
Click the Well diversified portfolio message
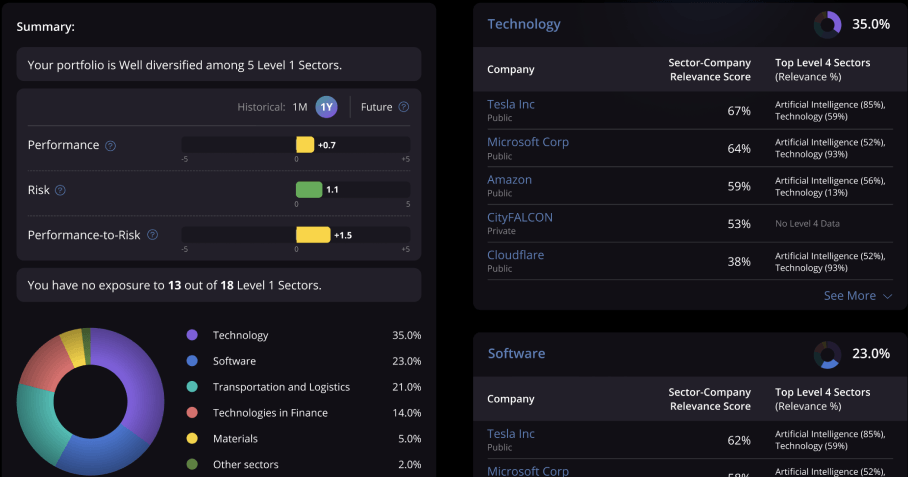tap(219, 64)
